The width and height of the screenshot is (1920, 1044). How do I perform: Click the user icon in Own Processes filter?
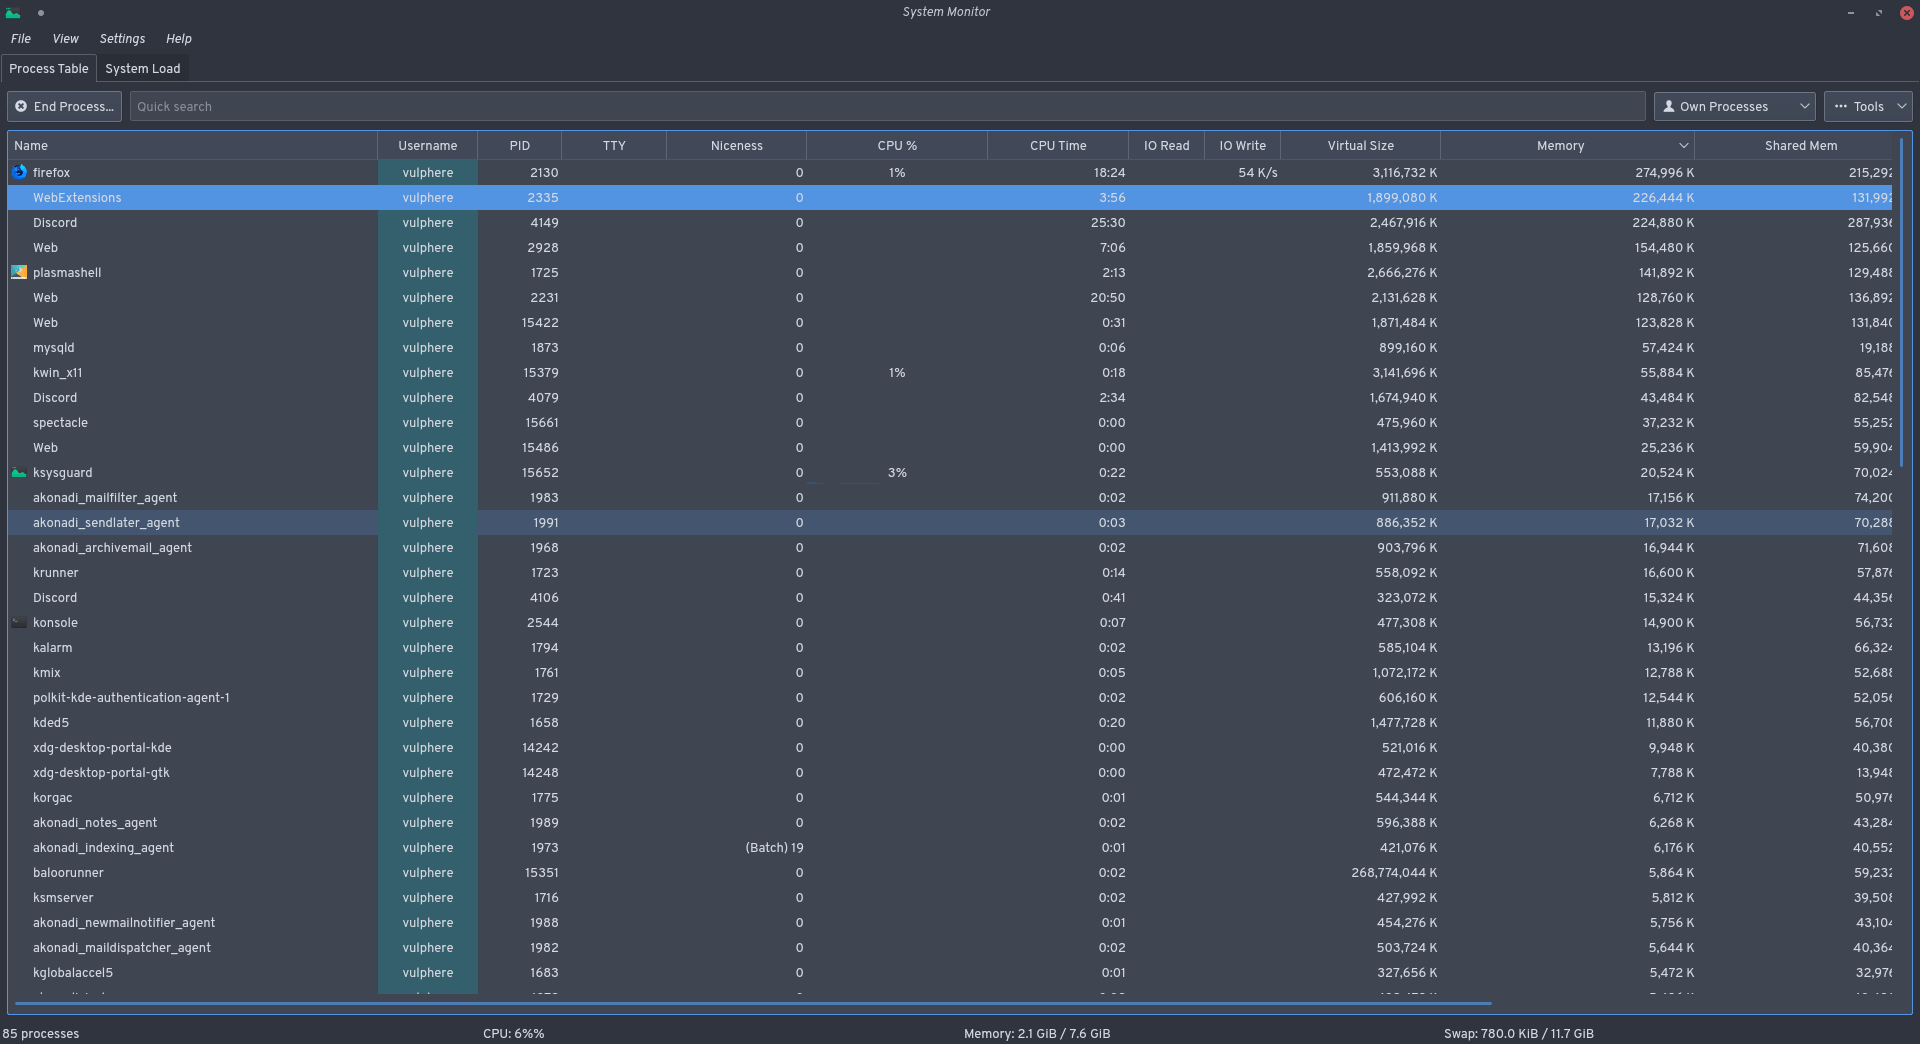coord(1669,106)
